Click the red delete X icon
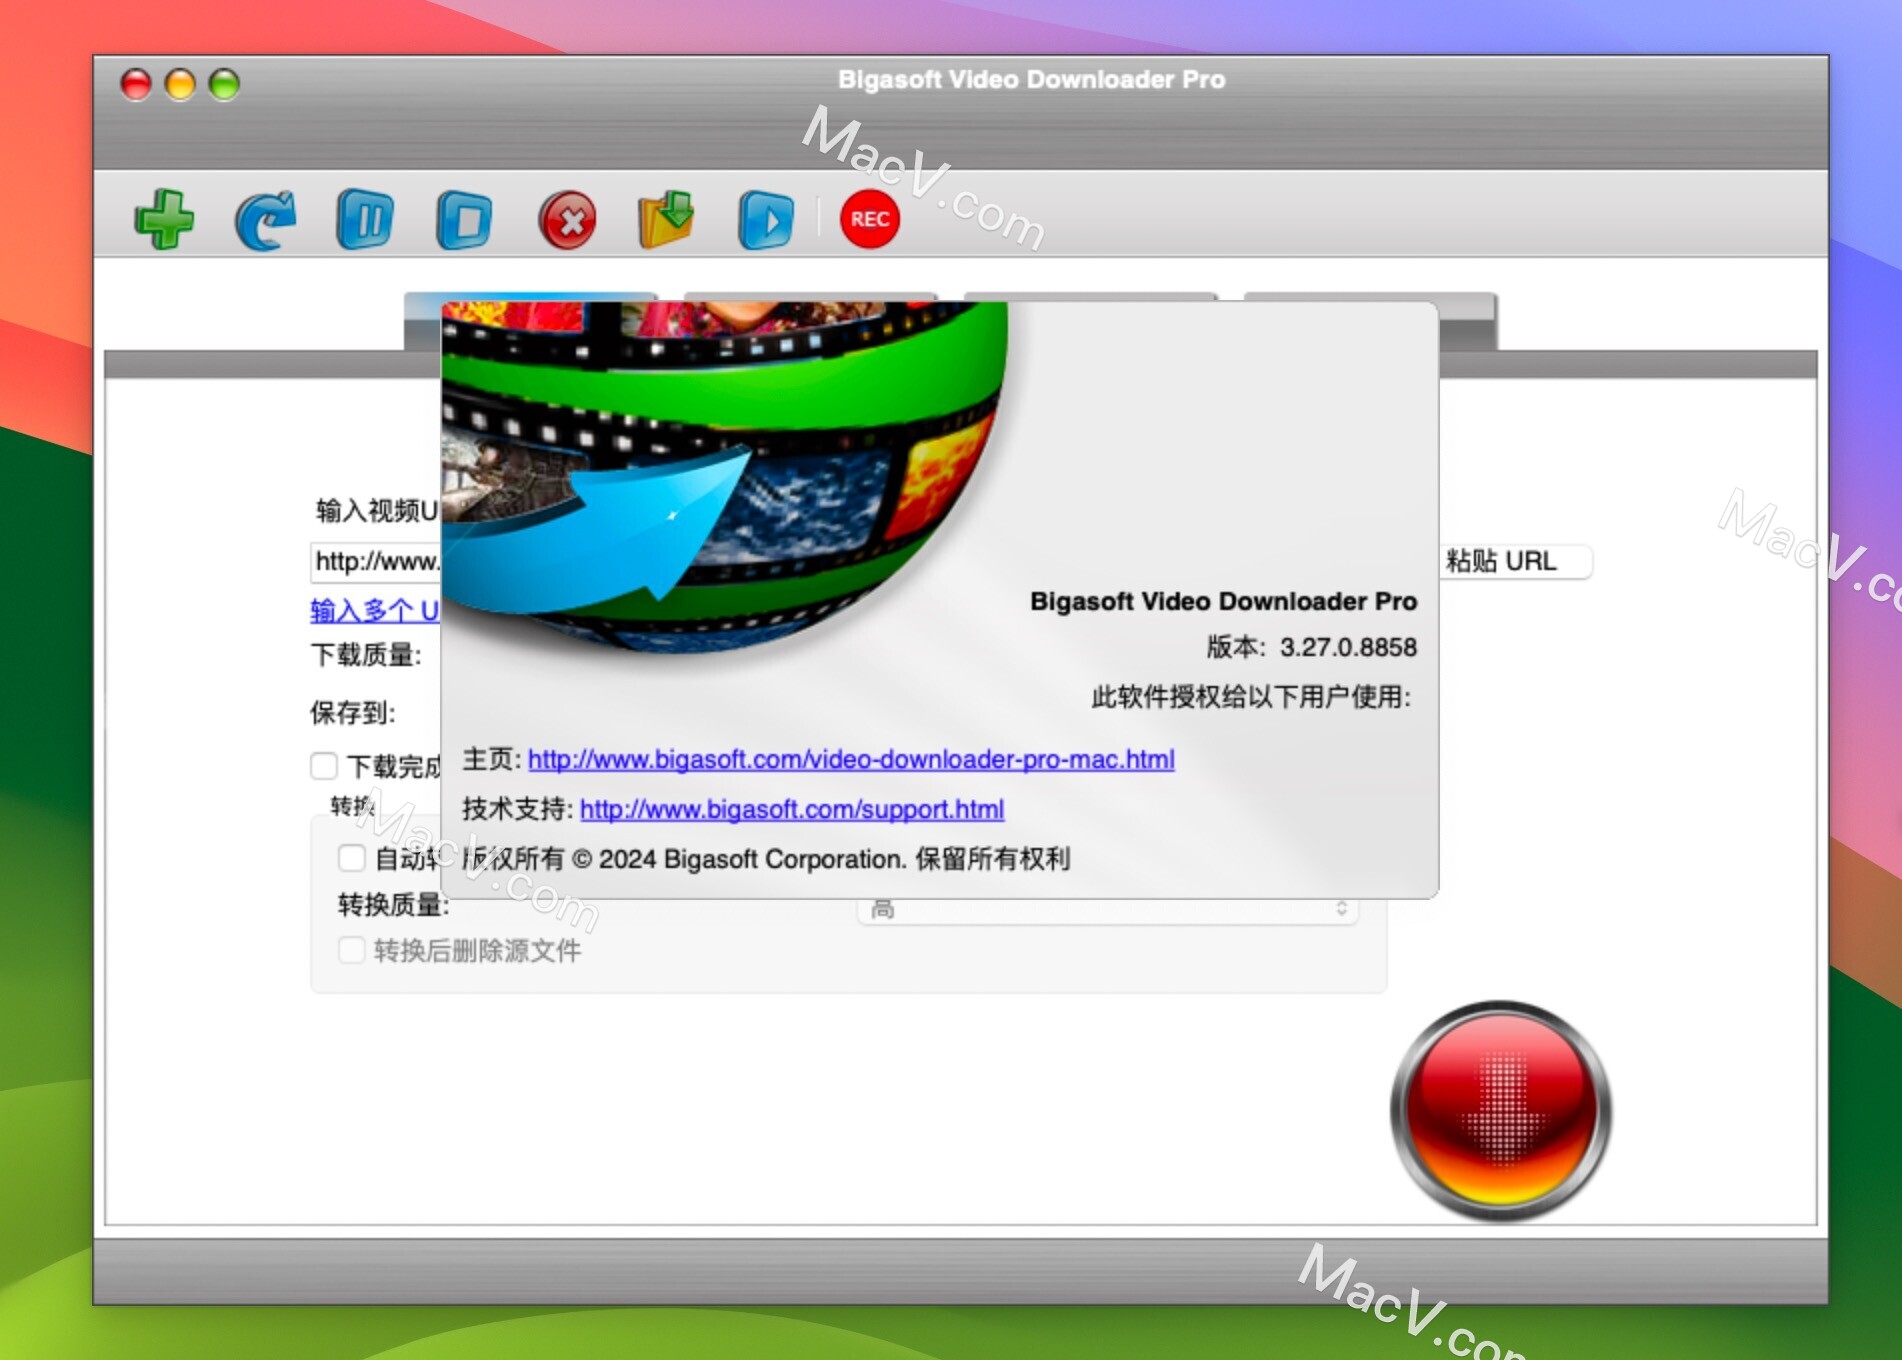 pos(567,219)
